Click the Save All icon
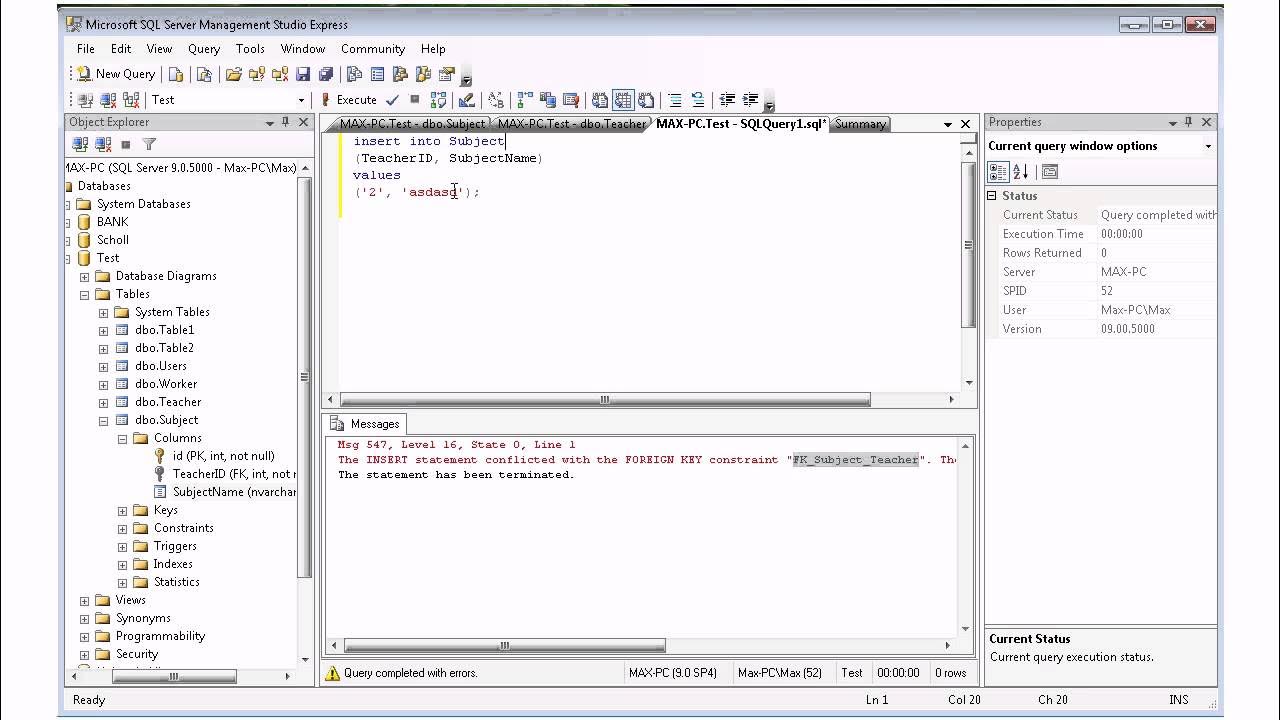The height and width of the screenshot is (720, 1280). click(325, 74)
